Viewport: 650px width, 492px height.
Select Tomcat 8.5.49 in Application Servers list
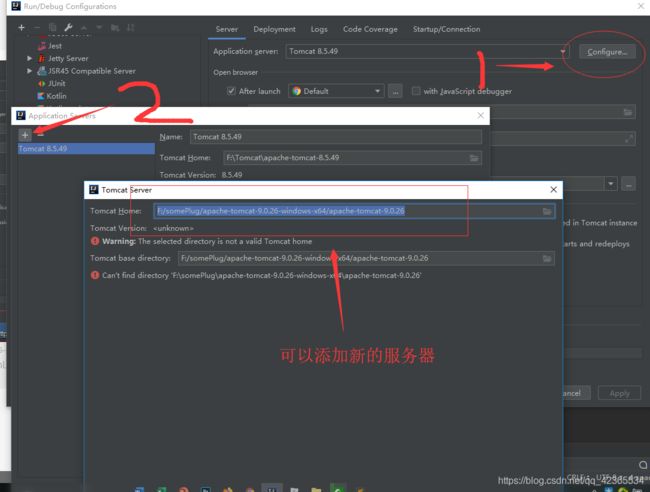tap(86, 149)
